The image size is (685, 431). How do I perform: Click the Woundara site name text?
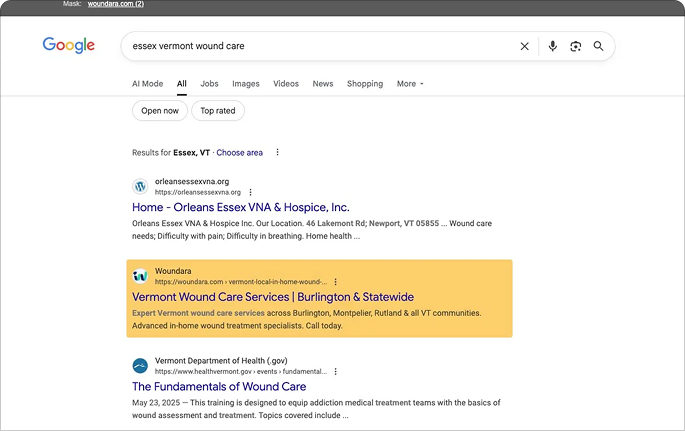pyautogui.click(x=173, y=271)
